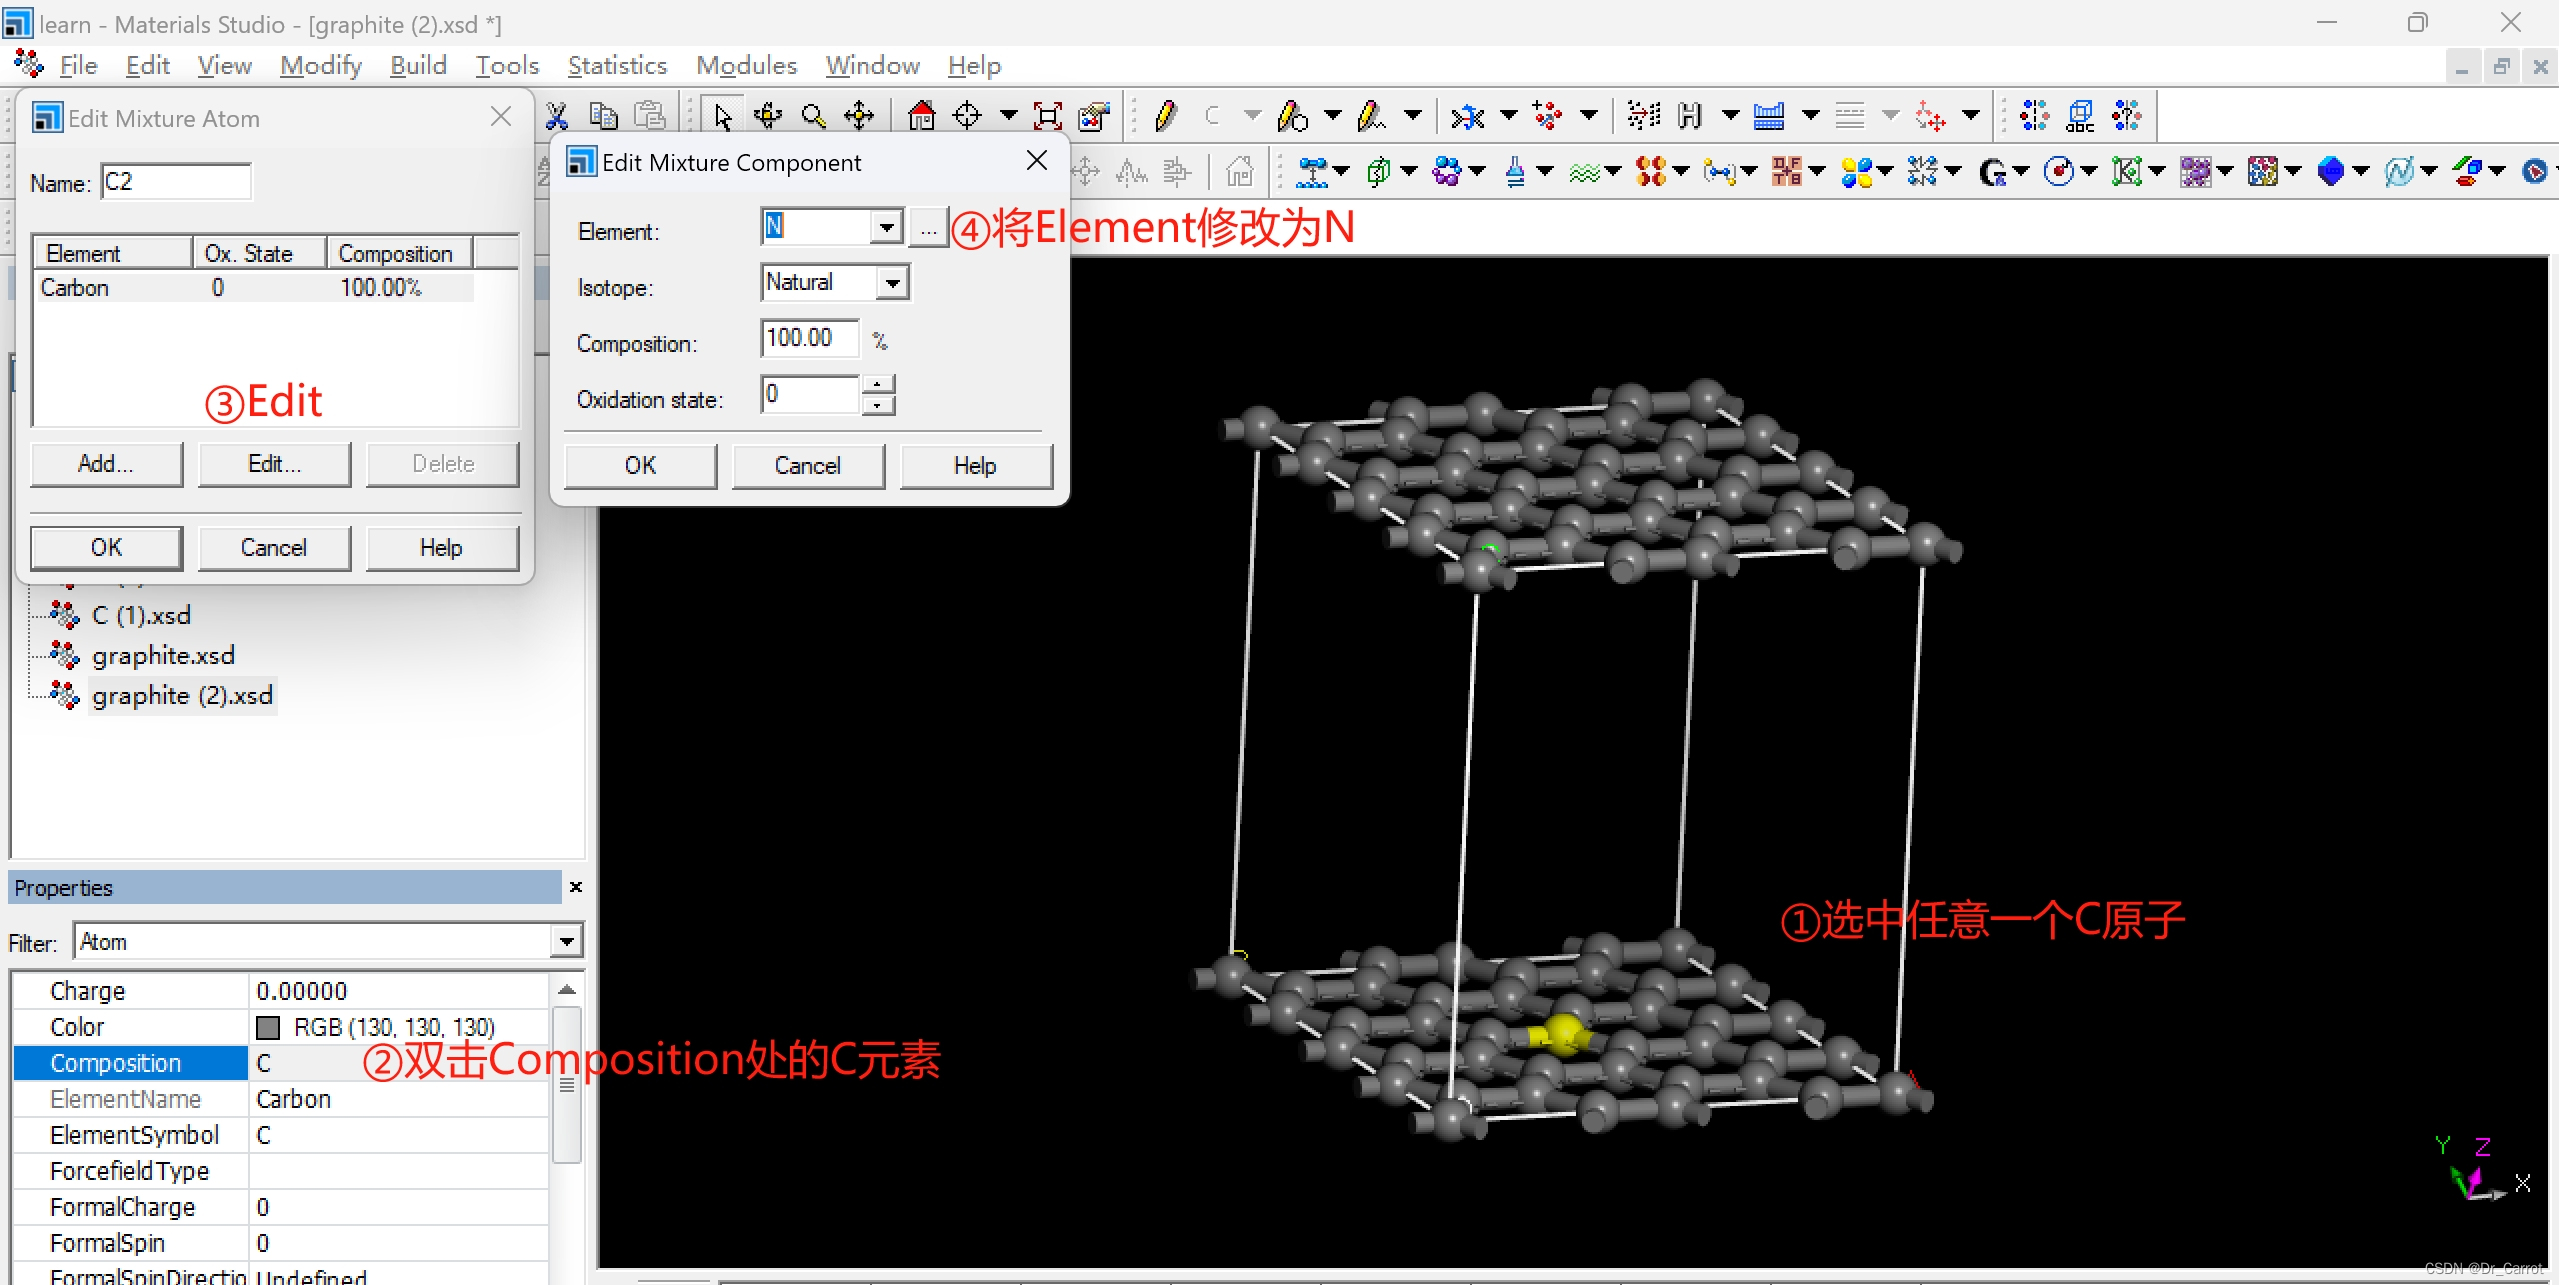
Task: Select the arrow selection tool
Action: (x=722, y=115)
